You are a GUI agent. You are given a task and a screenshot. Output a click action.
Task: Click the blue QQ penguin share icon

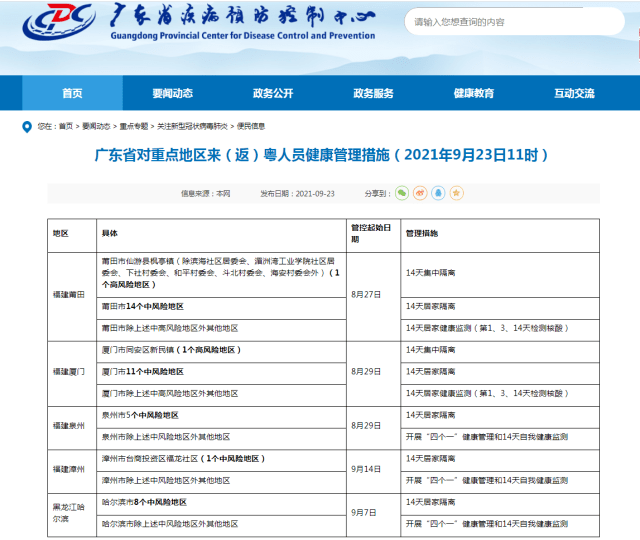(438, 193)
